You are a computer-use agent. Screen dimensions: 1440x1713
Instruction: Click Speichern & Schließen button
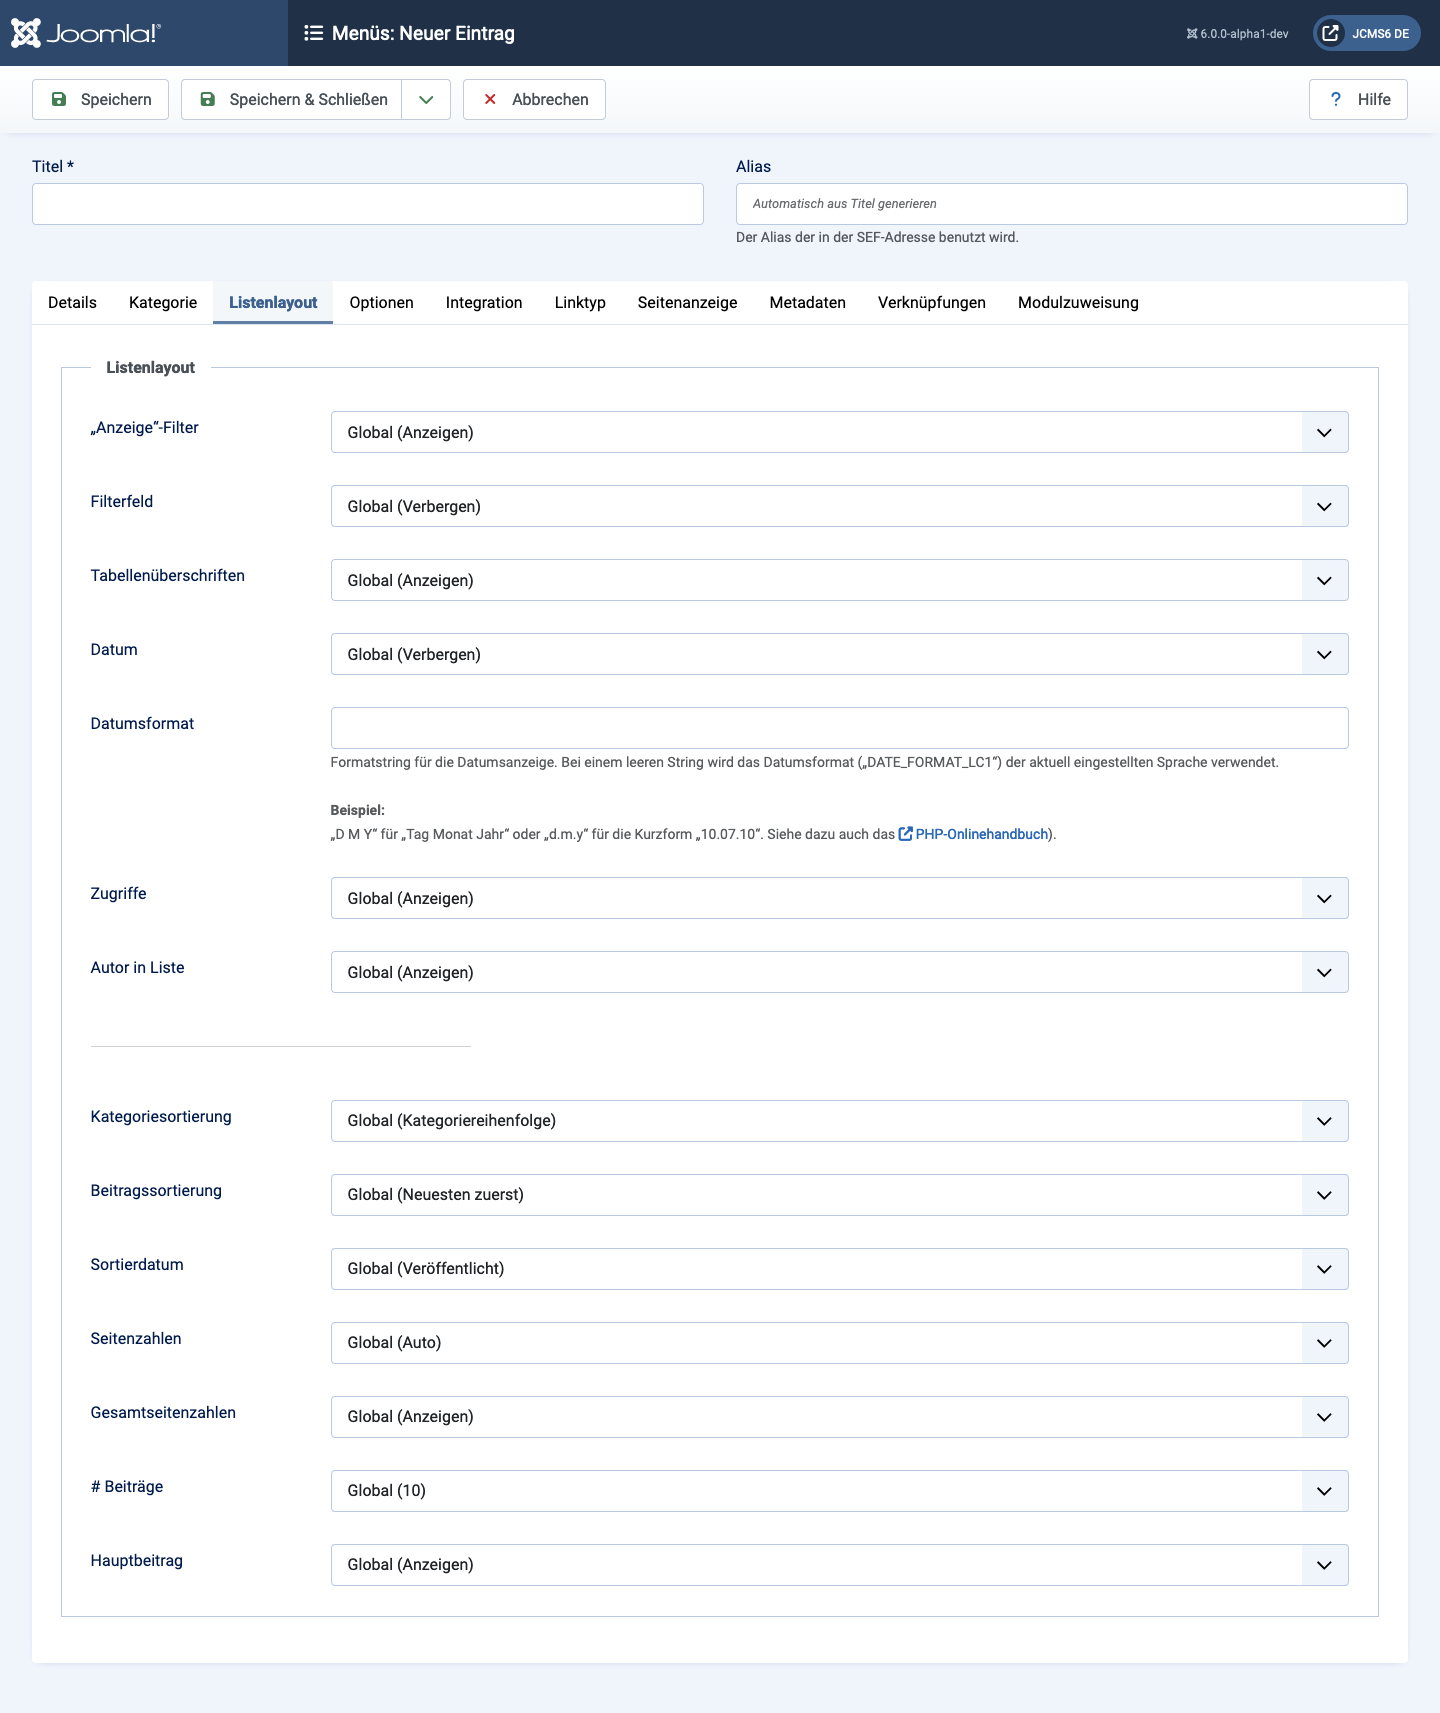[x=292, y=99]
